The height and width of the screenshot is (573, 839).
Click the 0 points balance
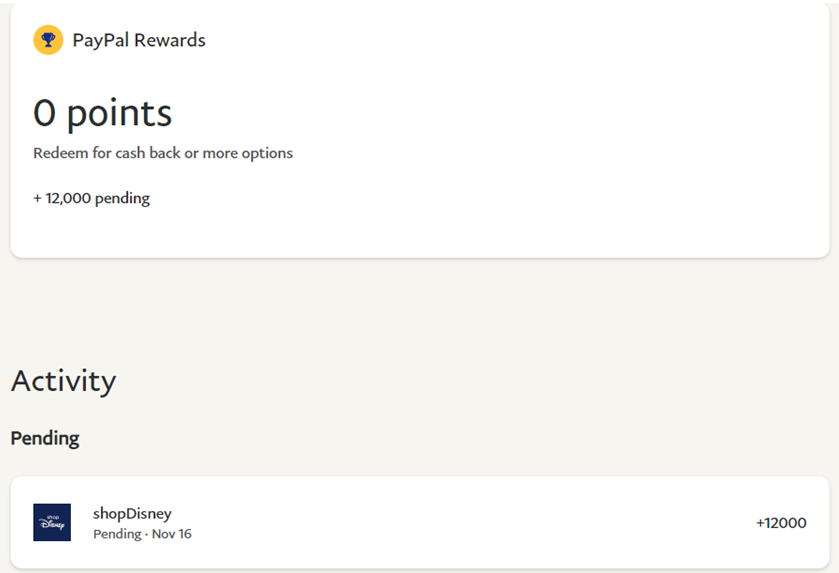pos(102,113)
